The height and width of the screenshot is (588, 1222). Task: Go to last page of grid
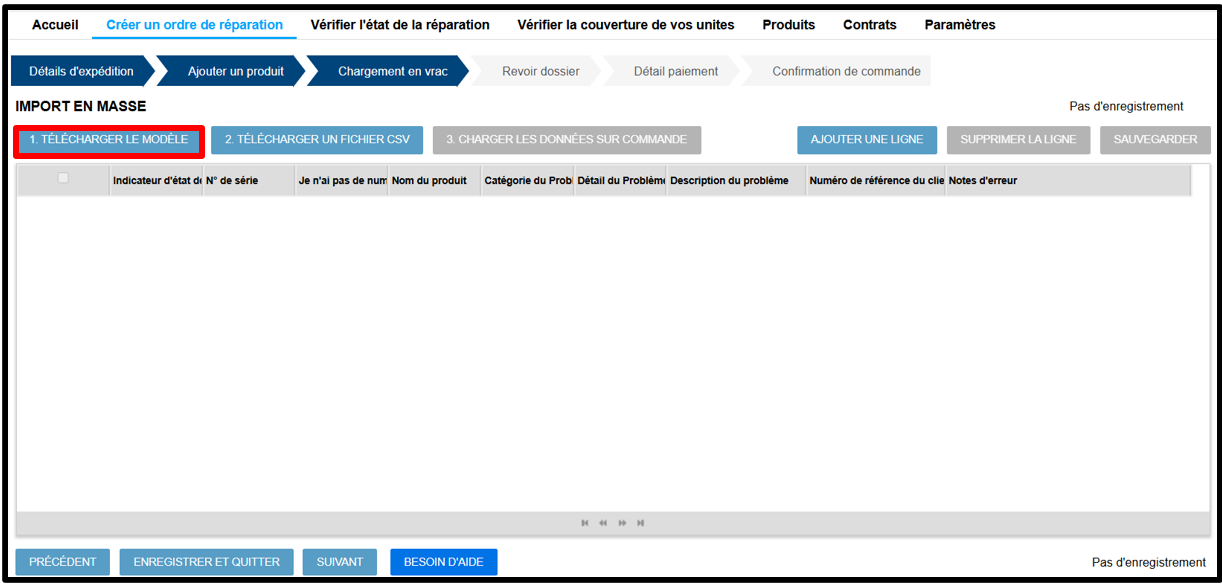tap(641, 523)
